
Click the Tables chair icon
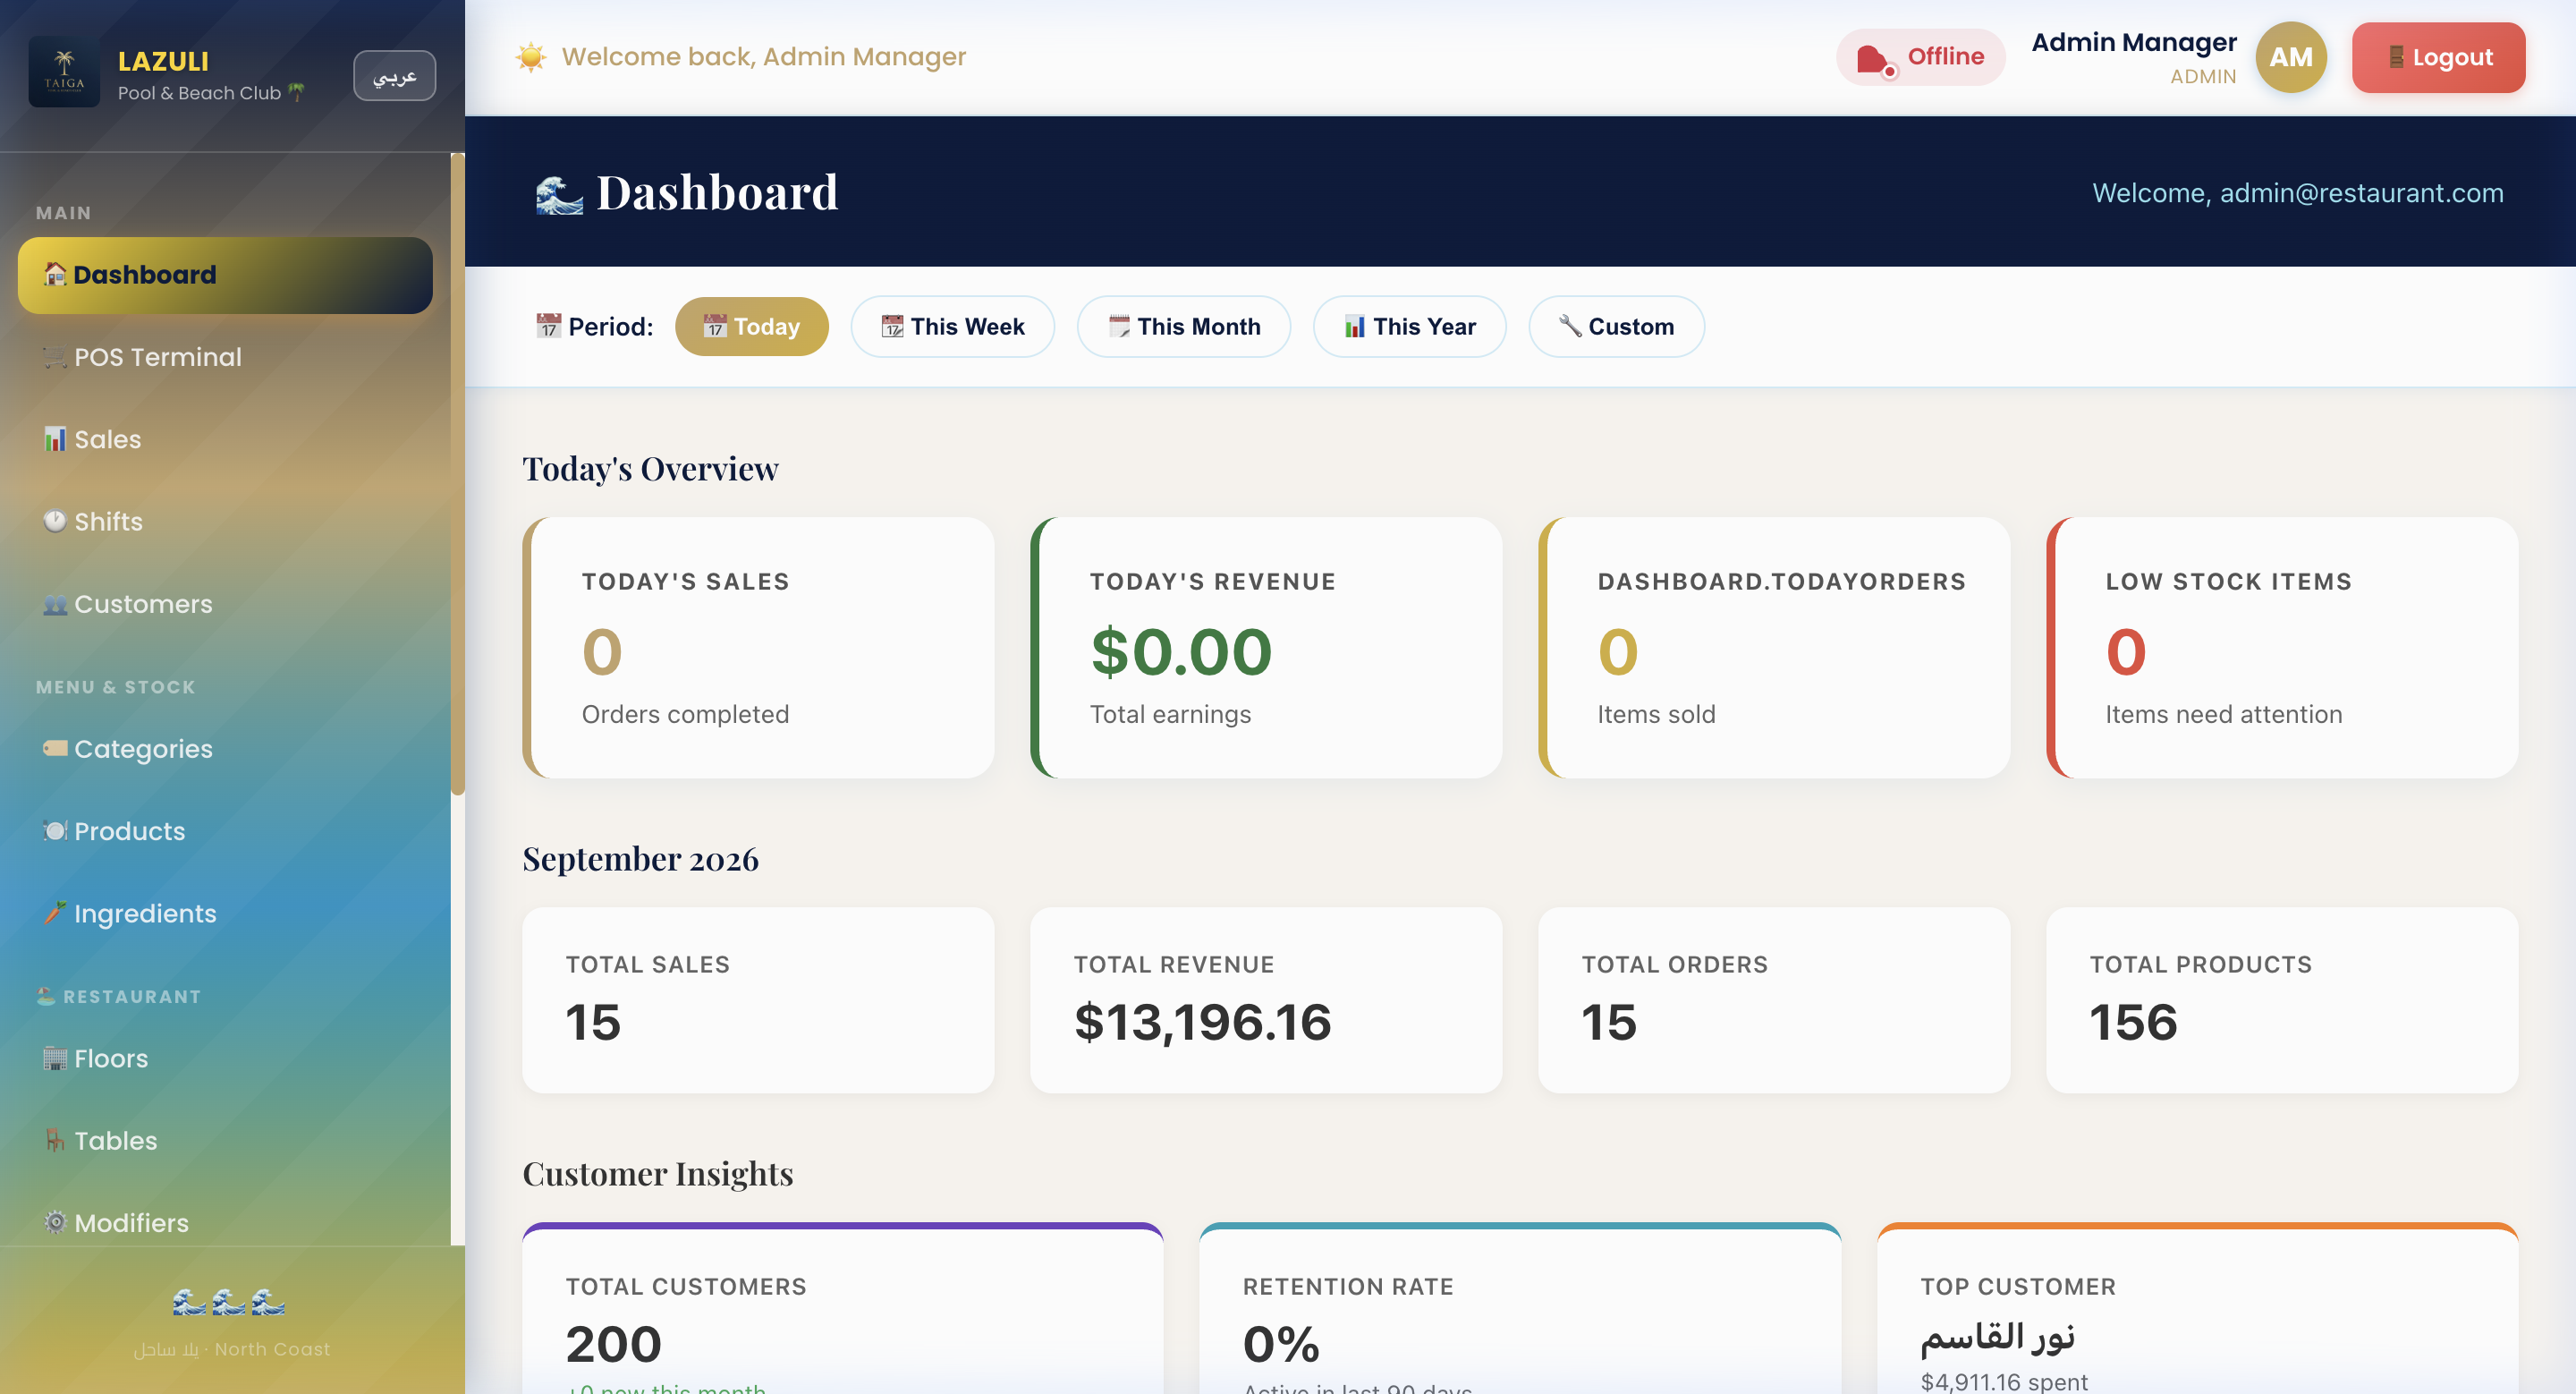55,1140
